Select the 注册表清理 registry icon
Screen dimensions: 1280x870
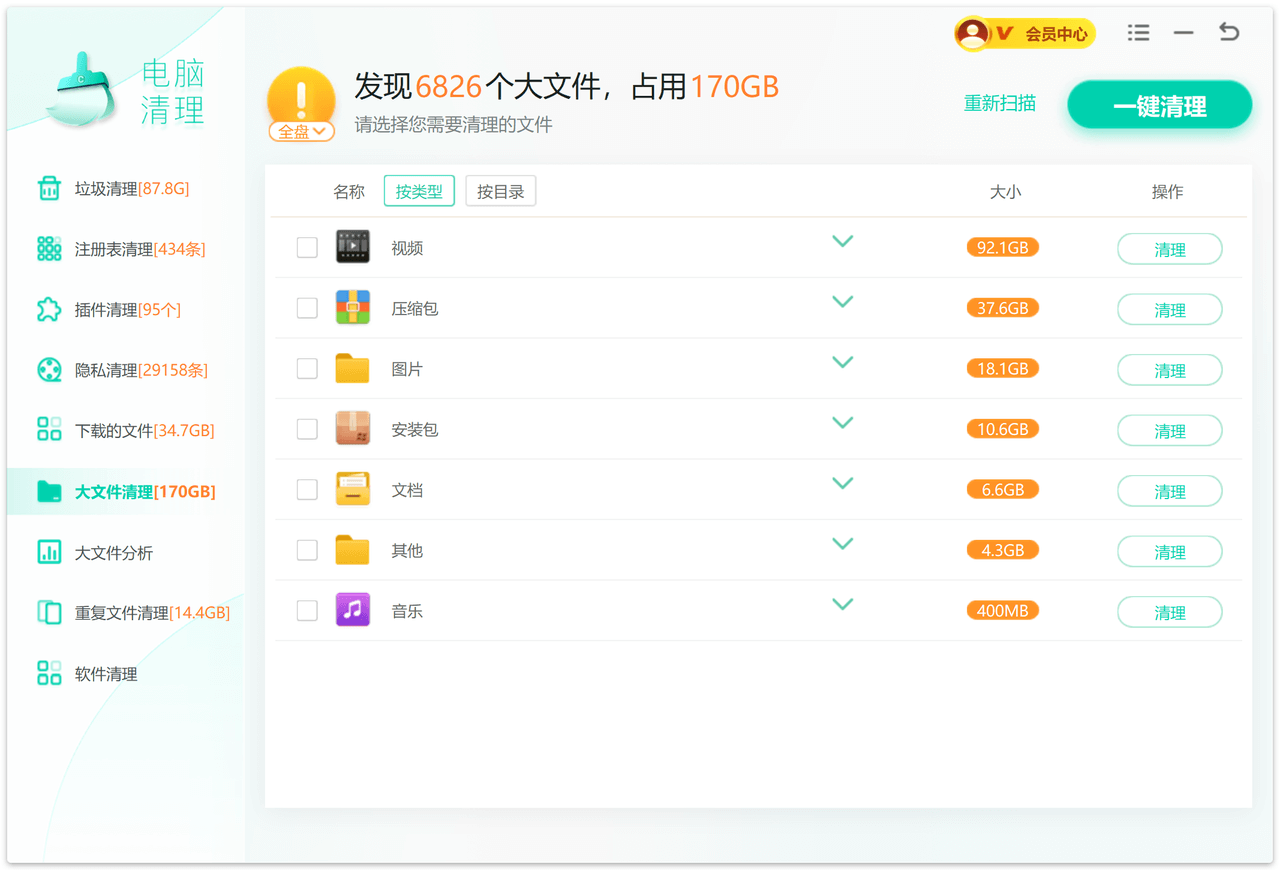[49, 249]
